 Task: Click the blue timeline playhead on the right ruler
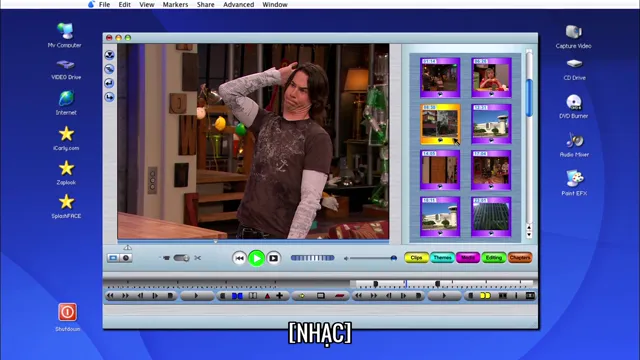406,283
